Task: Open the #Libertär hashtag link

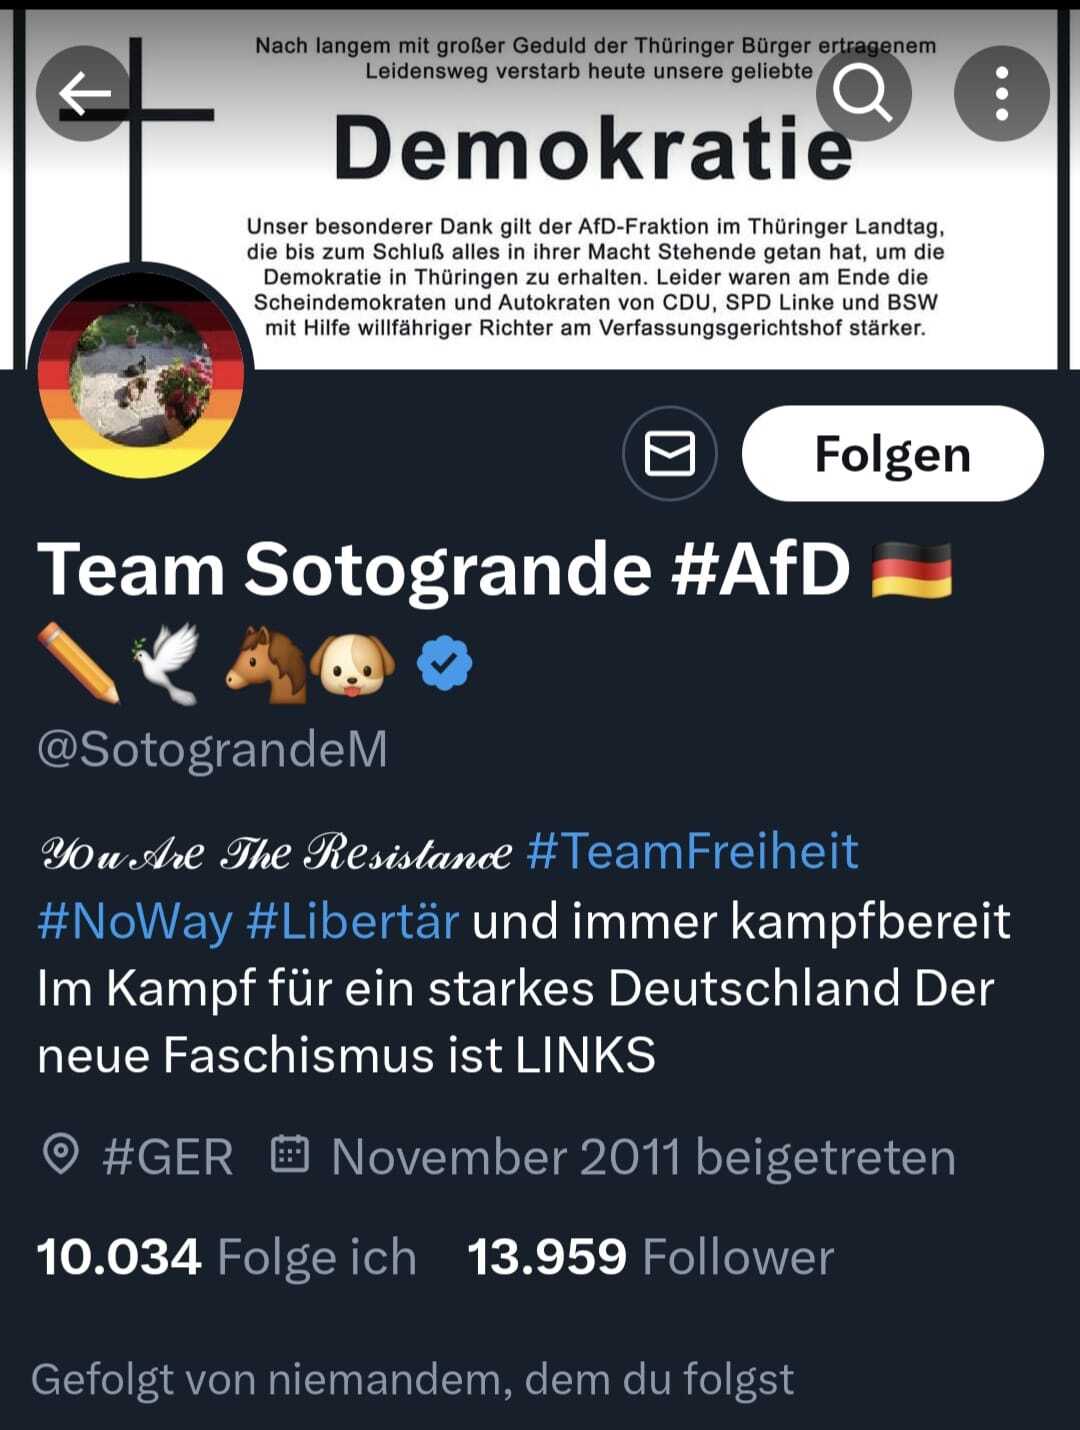Action: point(353,921)
